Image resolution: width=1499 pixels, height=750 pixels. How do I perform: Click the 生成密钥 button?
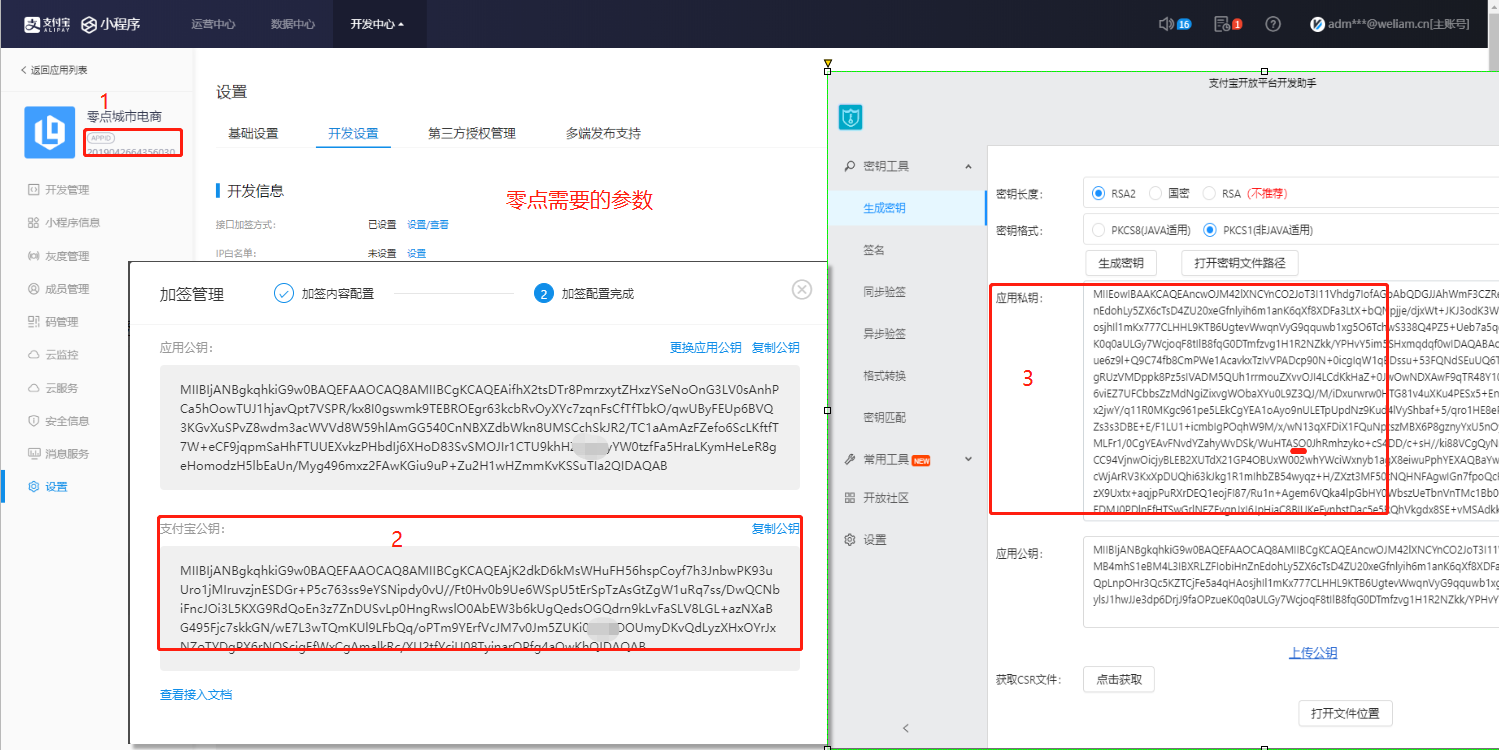(1121, 263)
